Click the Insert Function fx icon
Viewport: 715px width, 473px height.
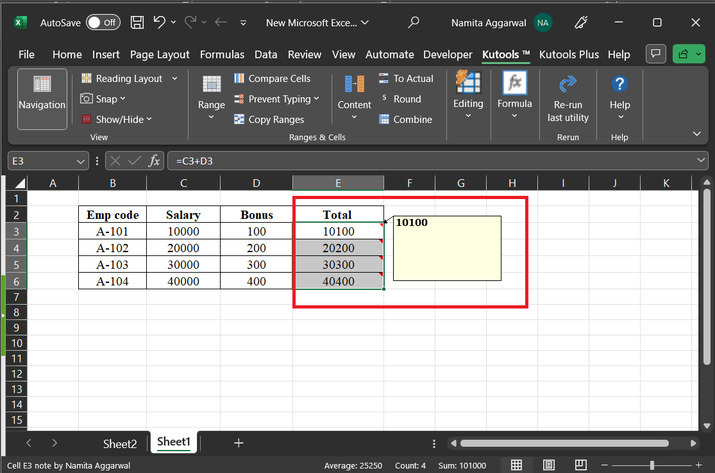(154, 161)
